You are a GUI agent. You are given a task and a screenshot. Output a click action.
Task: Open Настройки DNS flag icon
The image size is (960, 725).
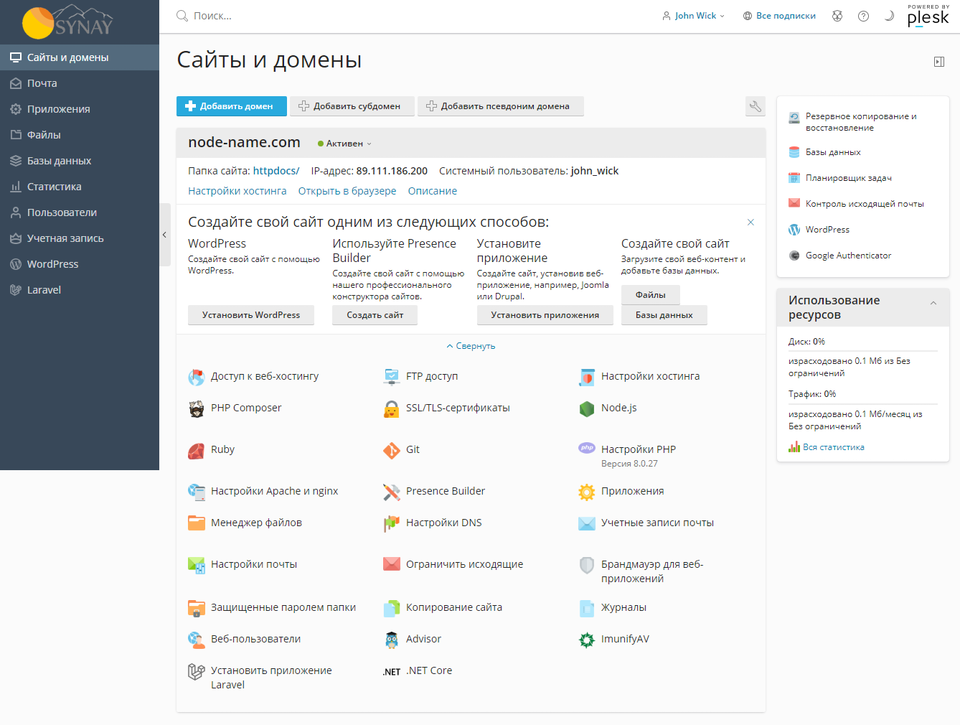click(x=391, y=523)
